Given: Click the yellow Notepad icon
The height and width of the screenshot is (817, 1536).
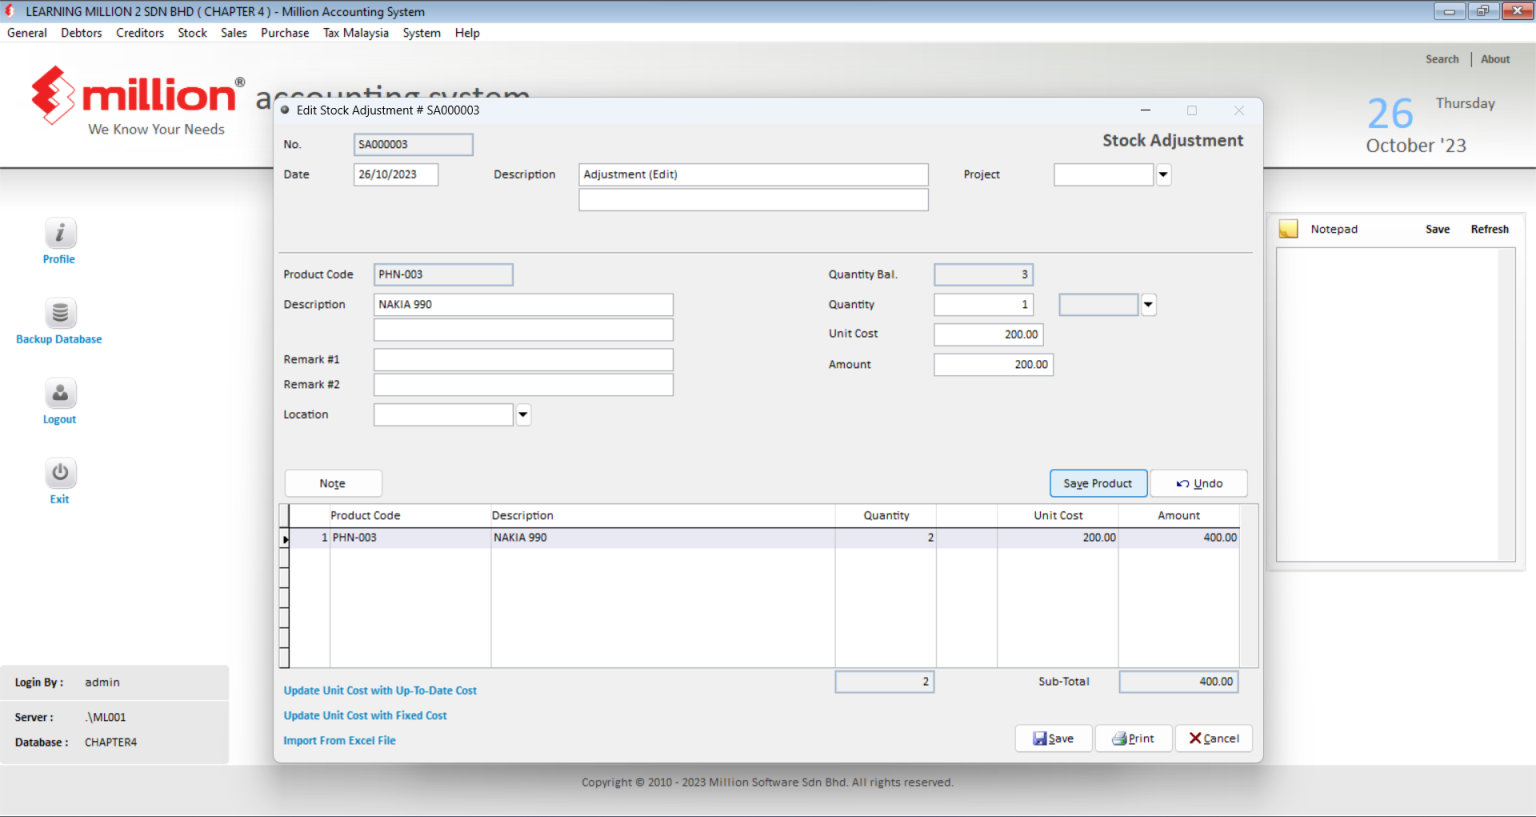Looking at the screenshot, I should coord(1289,229).
